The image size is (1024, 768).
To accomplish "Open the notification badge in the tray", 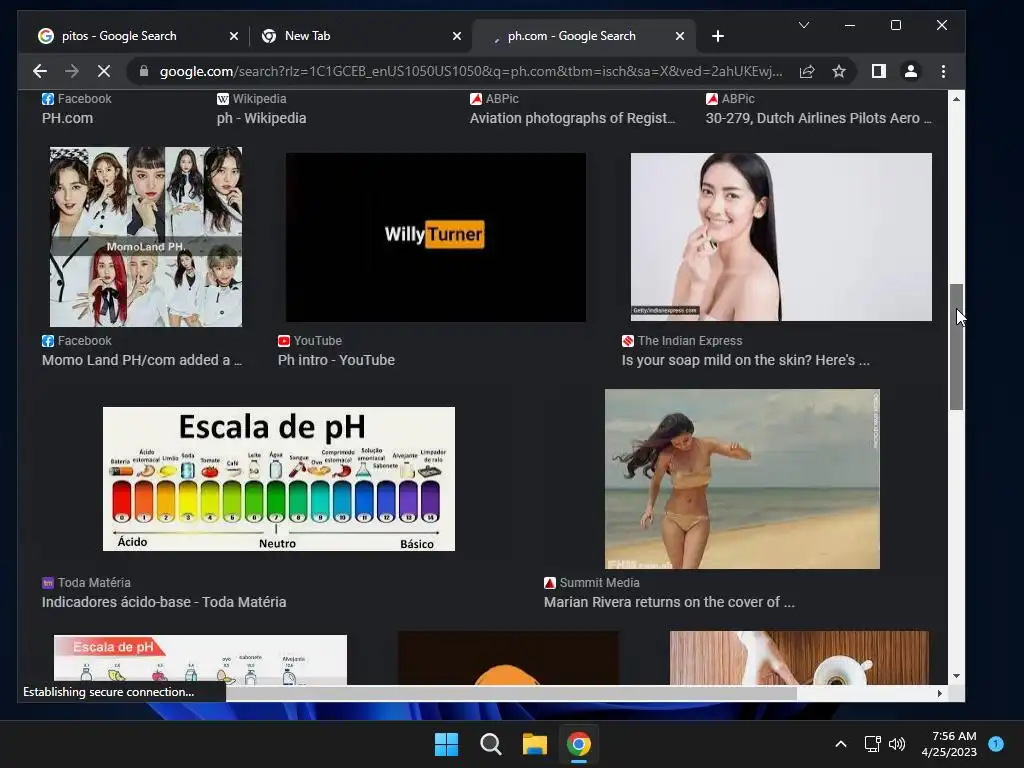I will pyautogui.click(x=996, y=743).
